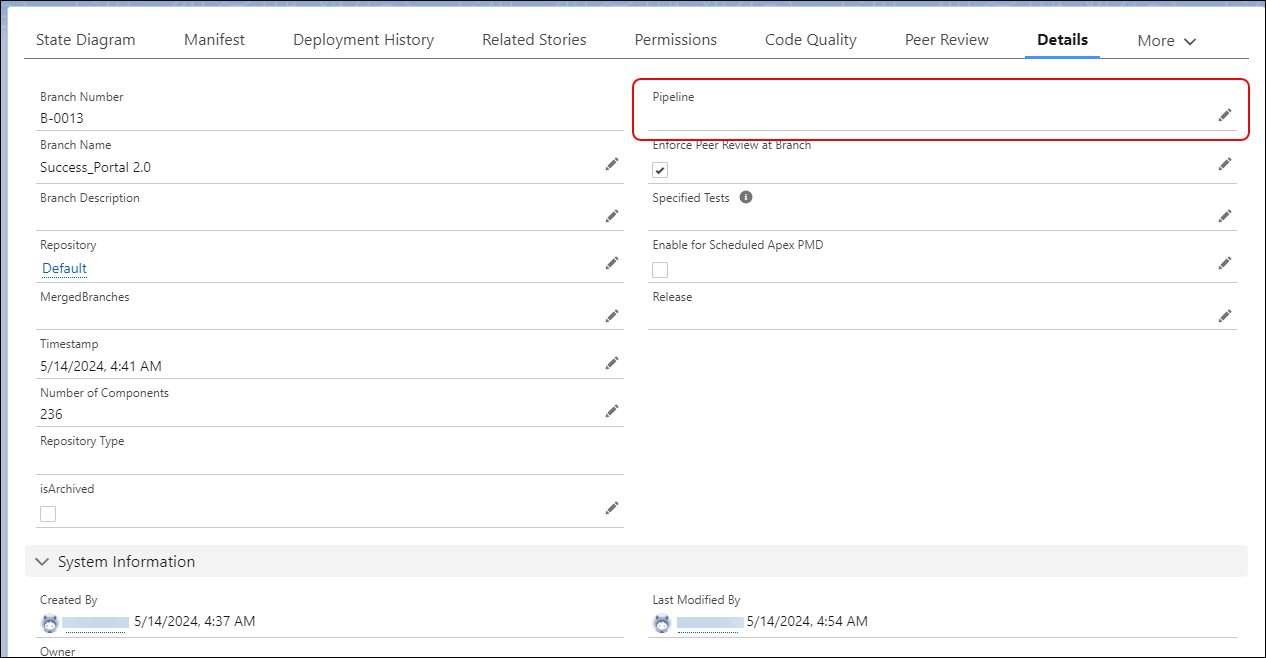Screen dimensions: 1266x658
Task: Click pencil icon for Specified Tests
Action: [1224, 216]
